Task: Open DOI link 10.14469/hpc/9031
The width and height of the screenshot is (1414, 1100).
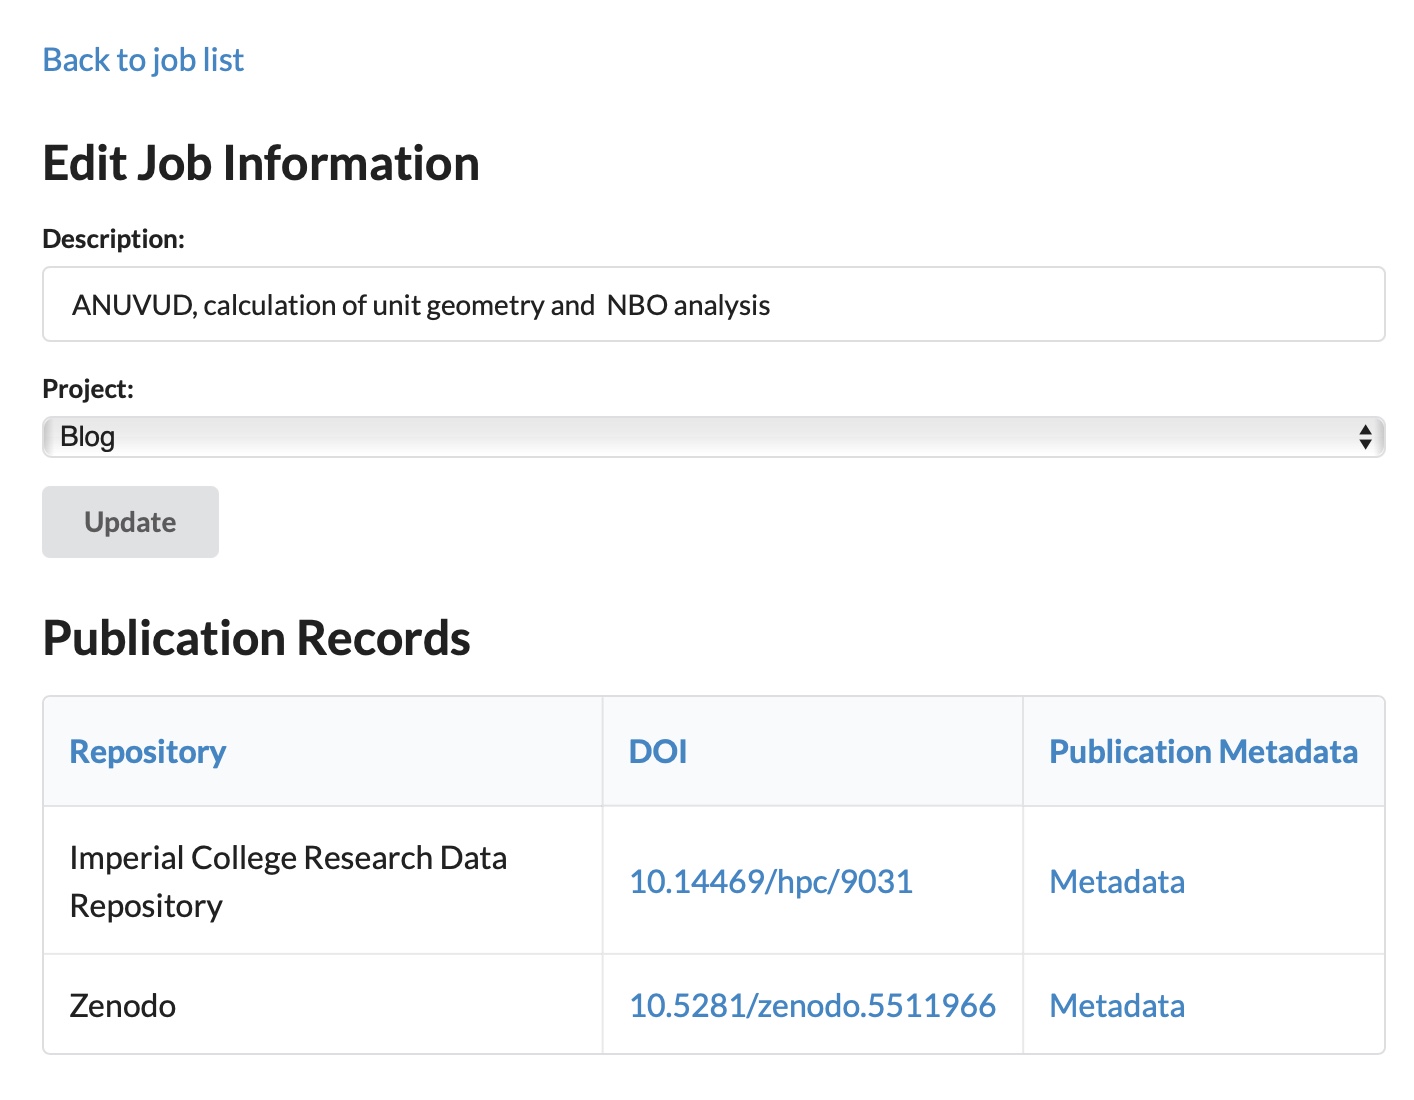Action: click(770, 882)
